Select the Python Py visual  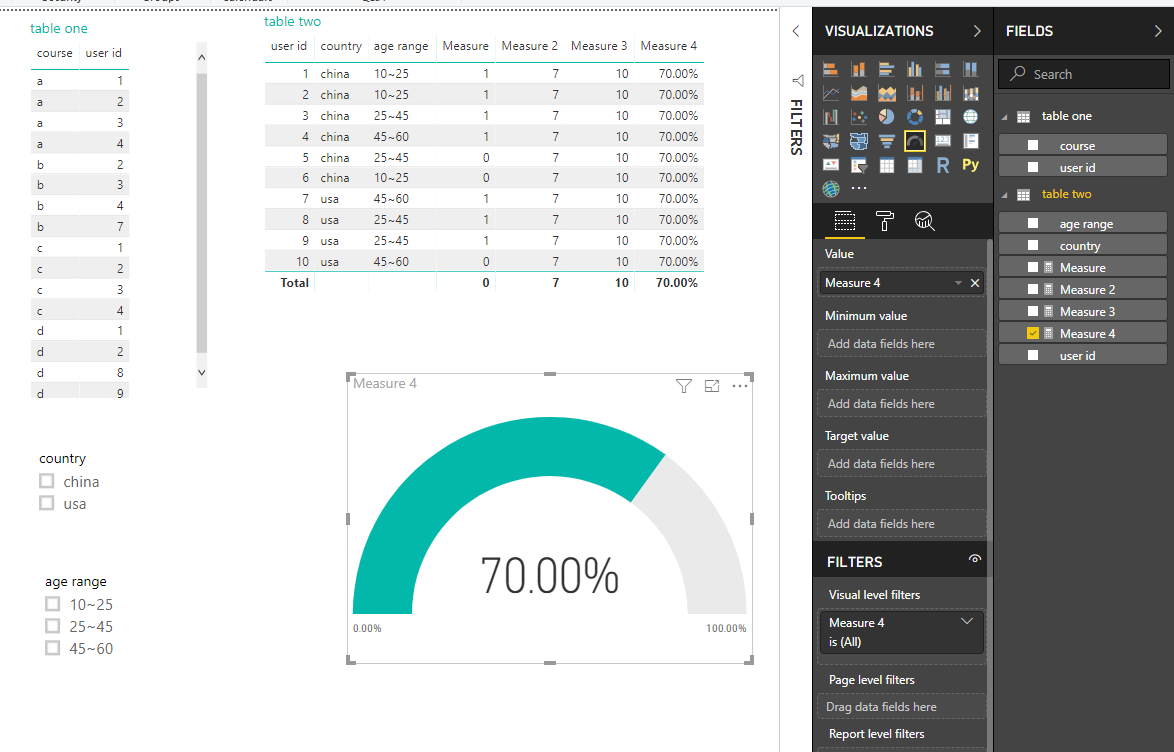tap(970, 165)
